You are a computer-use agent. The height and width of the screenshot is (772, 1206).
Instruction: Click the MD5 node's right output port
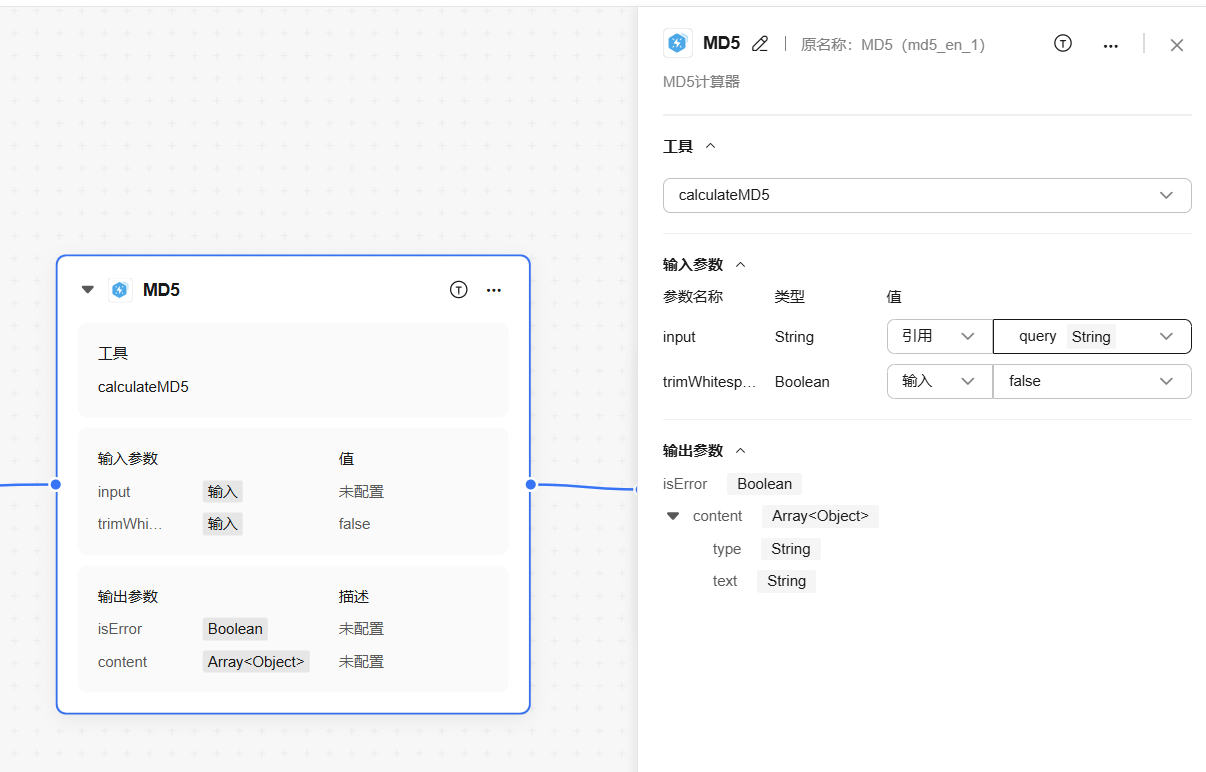pos(531,484)
